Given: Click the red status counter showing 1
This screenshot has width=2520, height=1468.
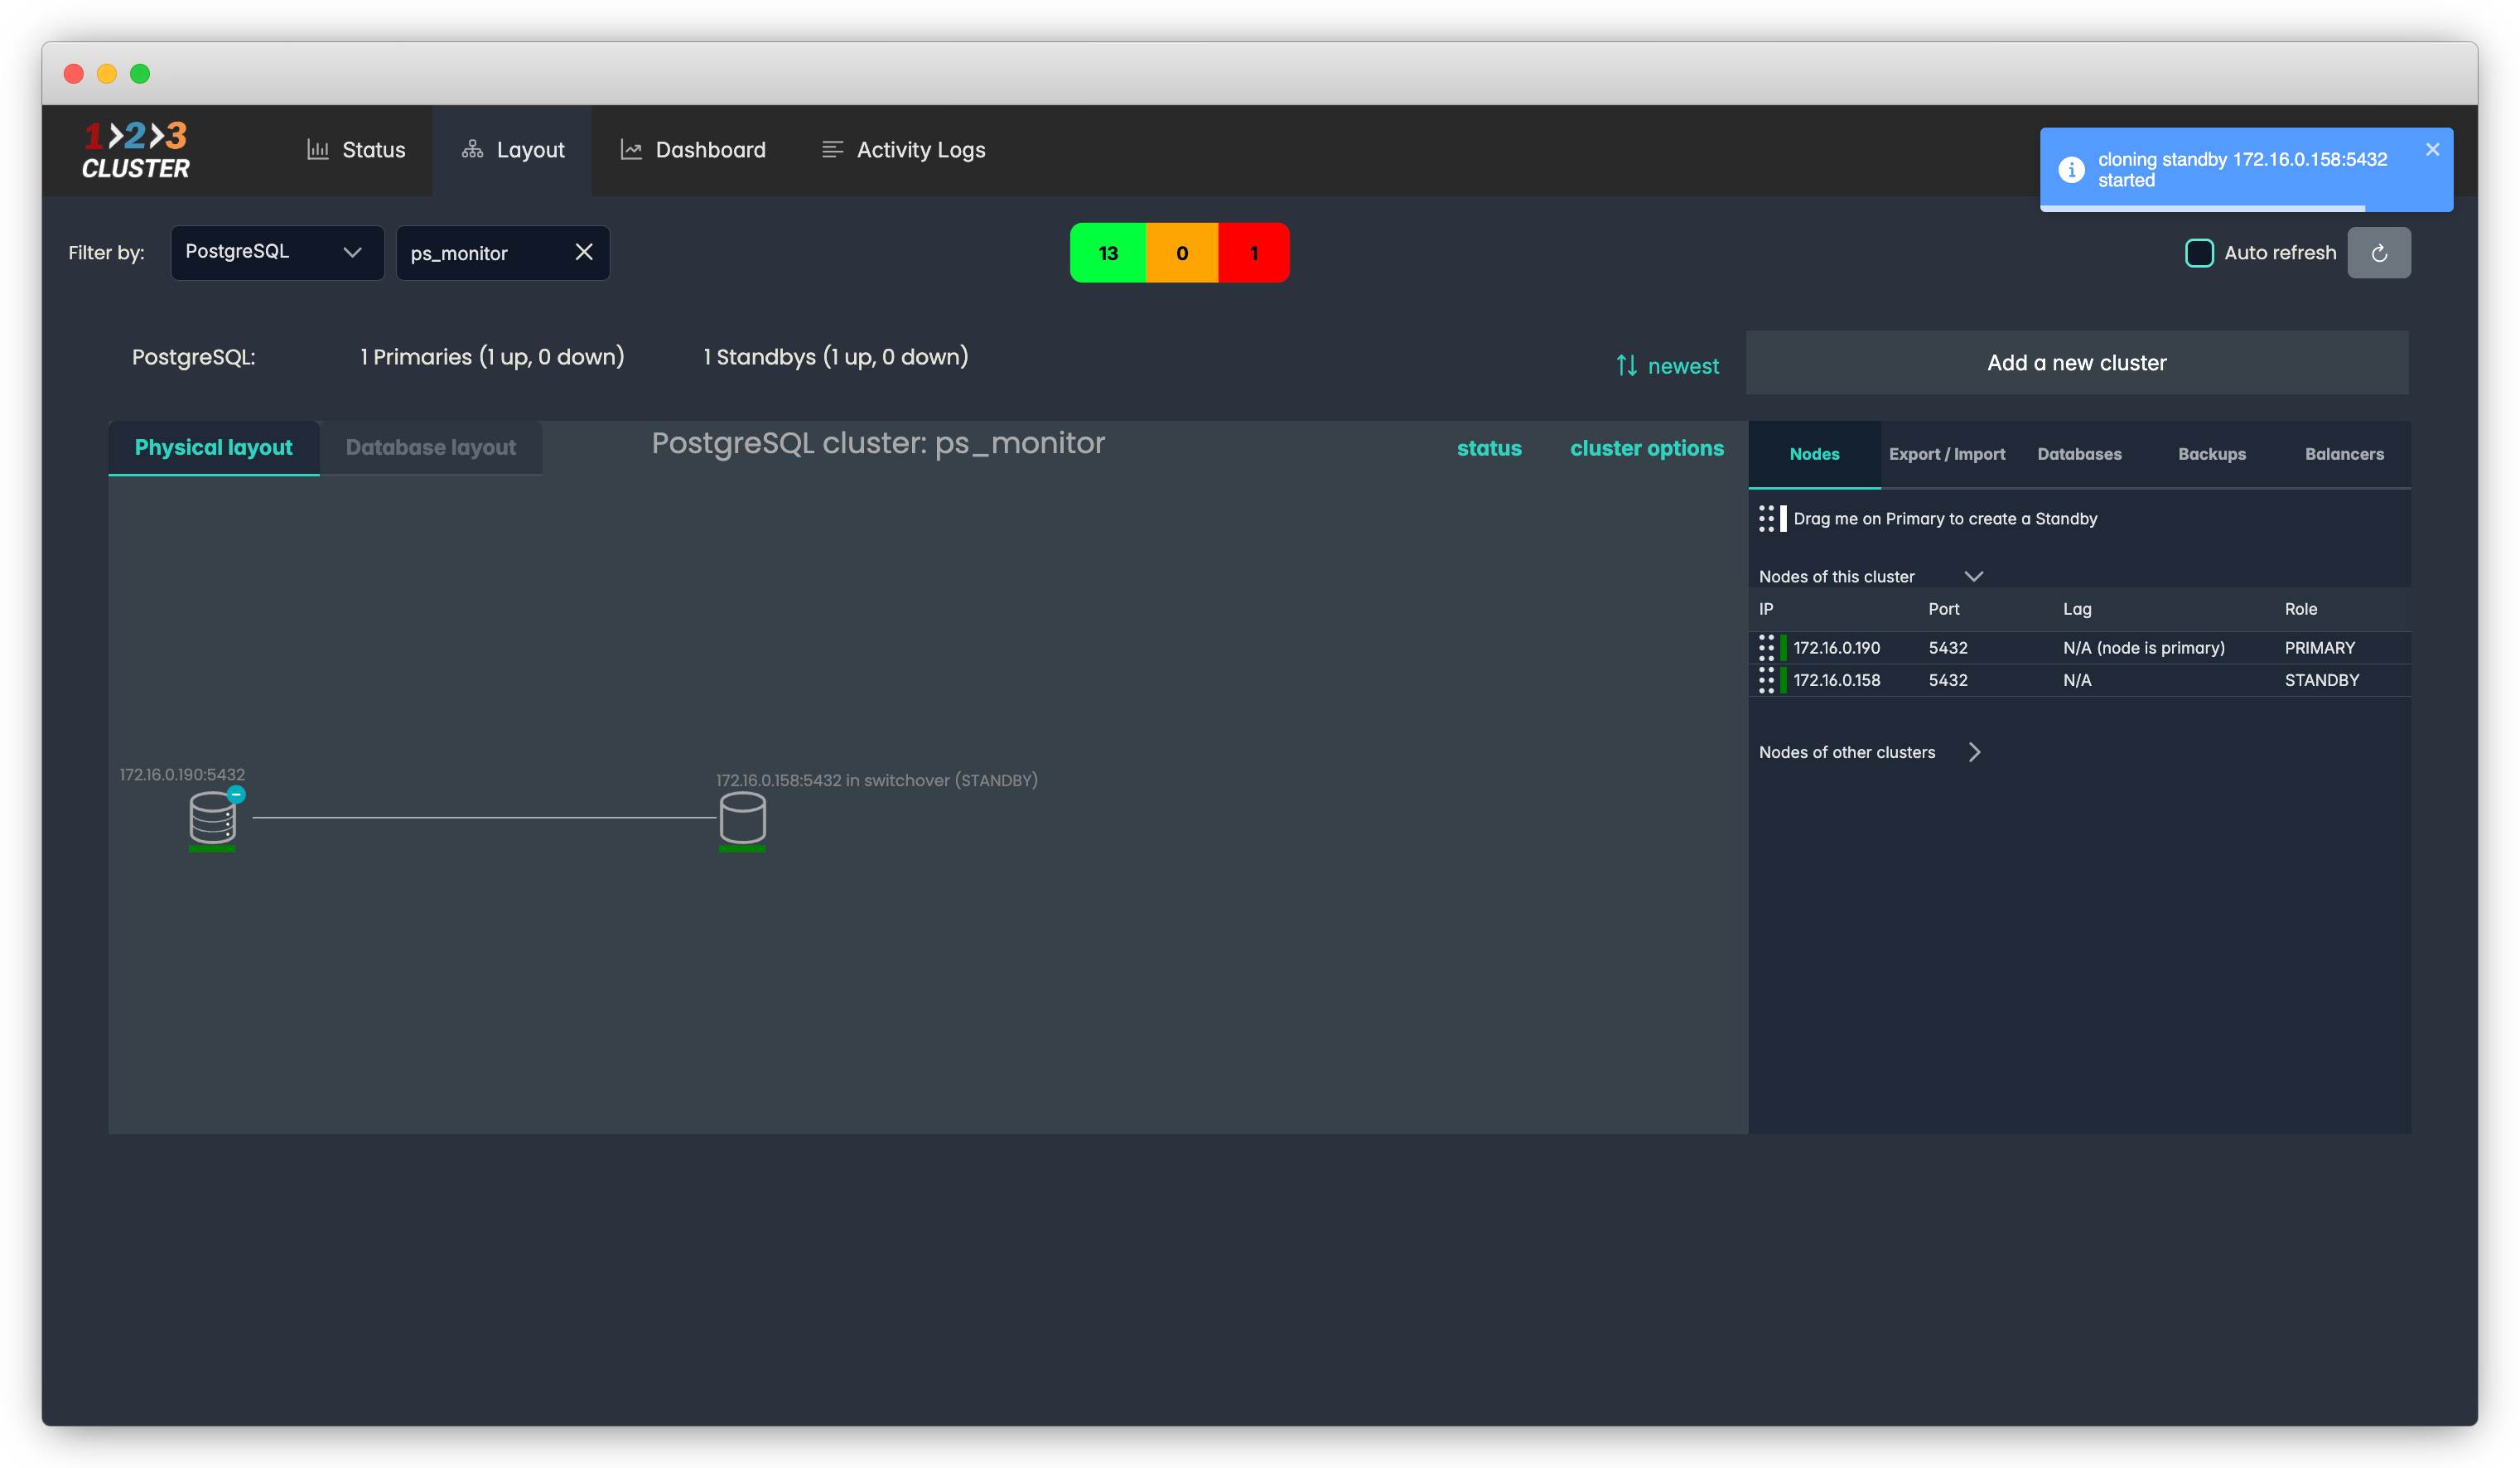Looking at the screenshot, I should [x=1253, y=253].
